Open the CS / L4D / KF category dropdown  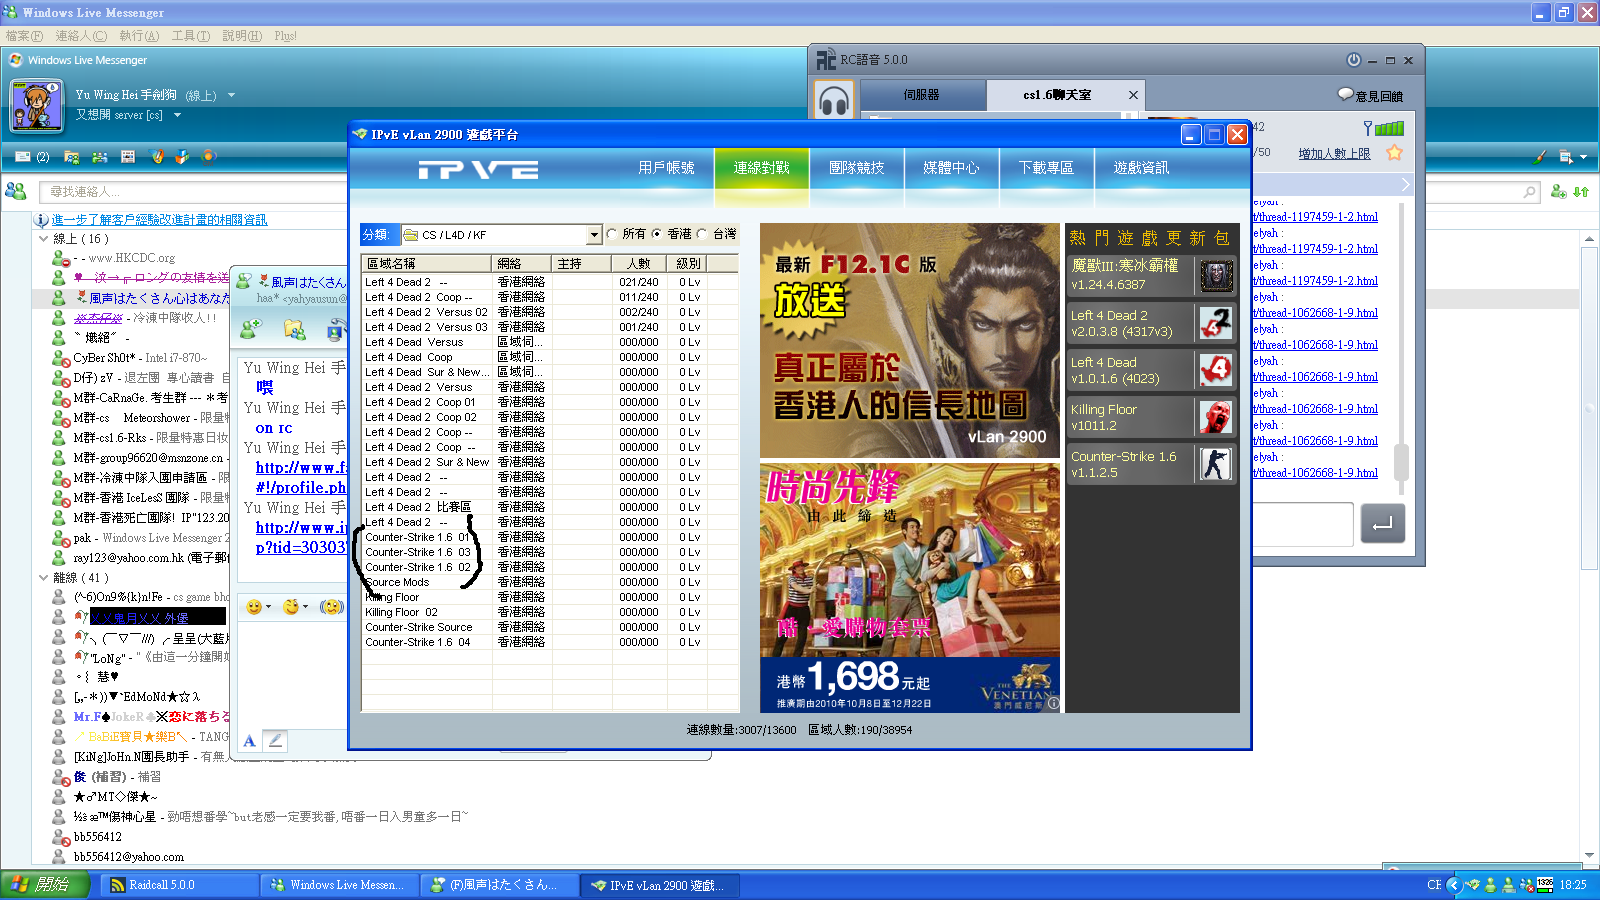[594, 234]
